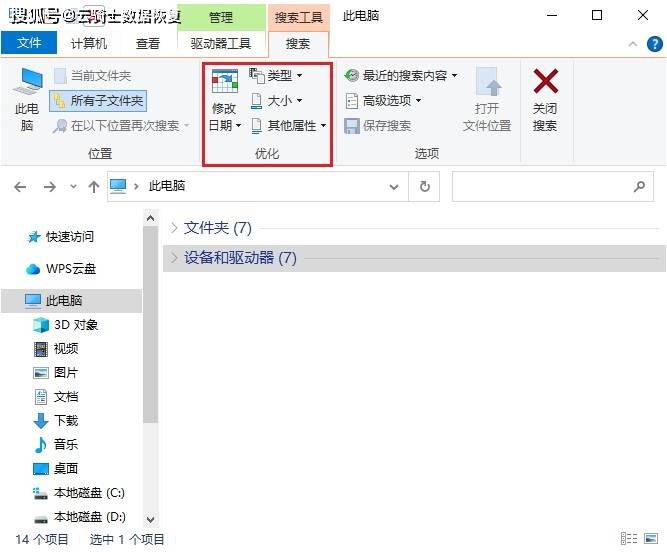Image resolution: width=667 pixels, height=552 pixels.
Task: Click the 保存搜索 floppy disk icon
Action: [352, 126]
